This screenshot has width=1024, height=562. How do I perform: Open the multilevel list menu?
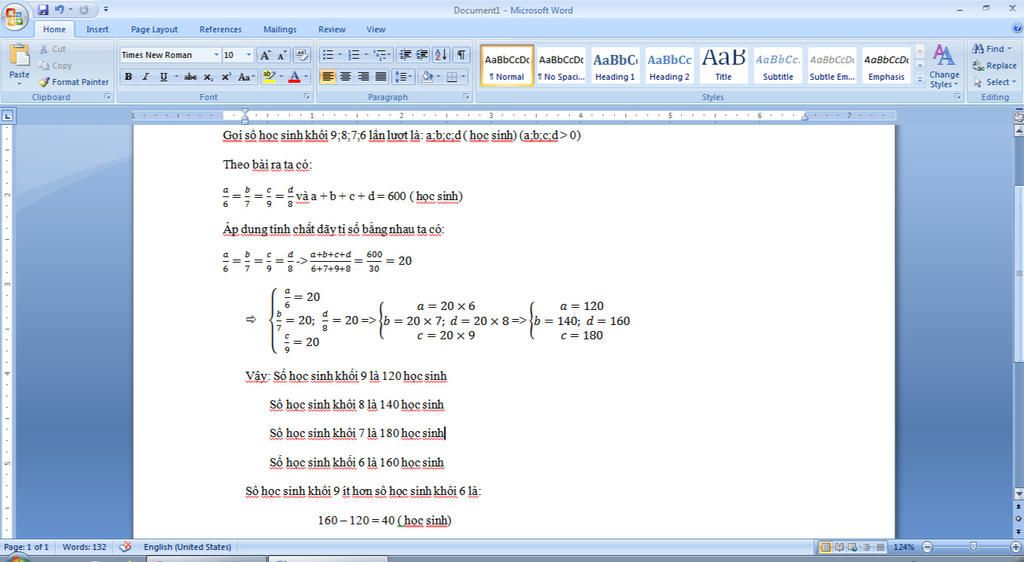[382, 55]
